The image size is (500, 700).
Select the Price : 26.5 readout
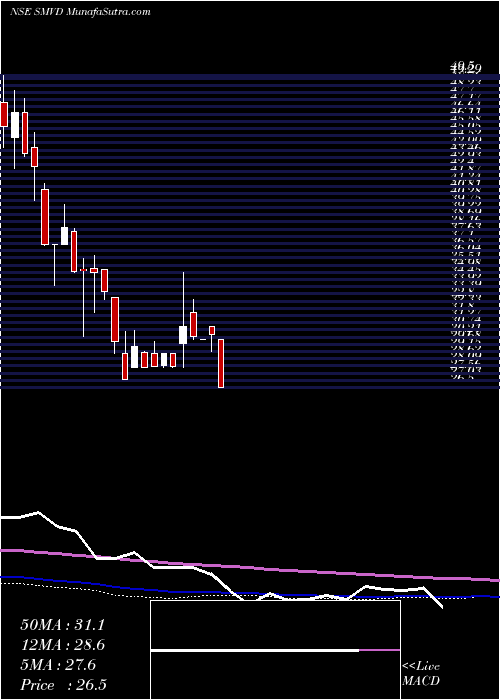[x=63, y=685]
